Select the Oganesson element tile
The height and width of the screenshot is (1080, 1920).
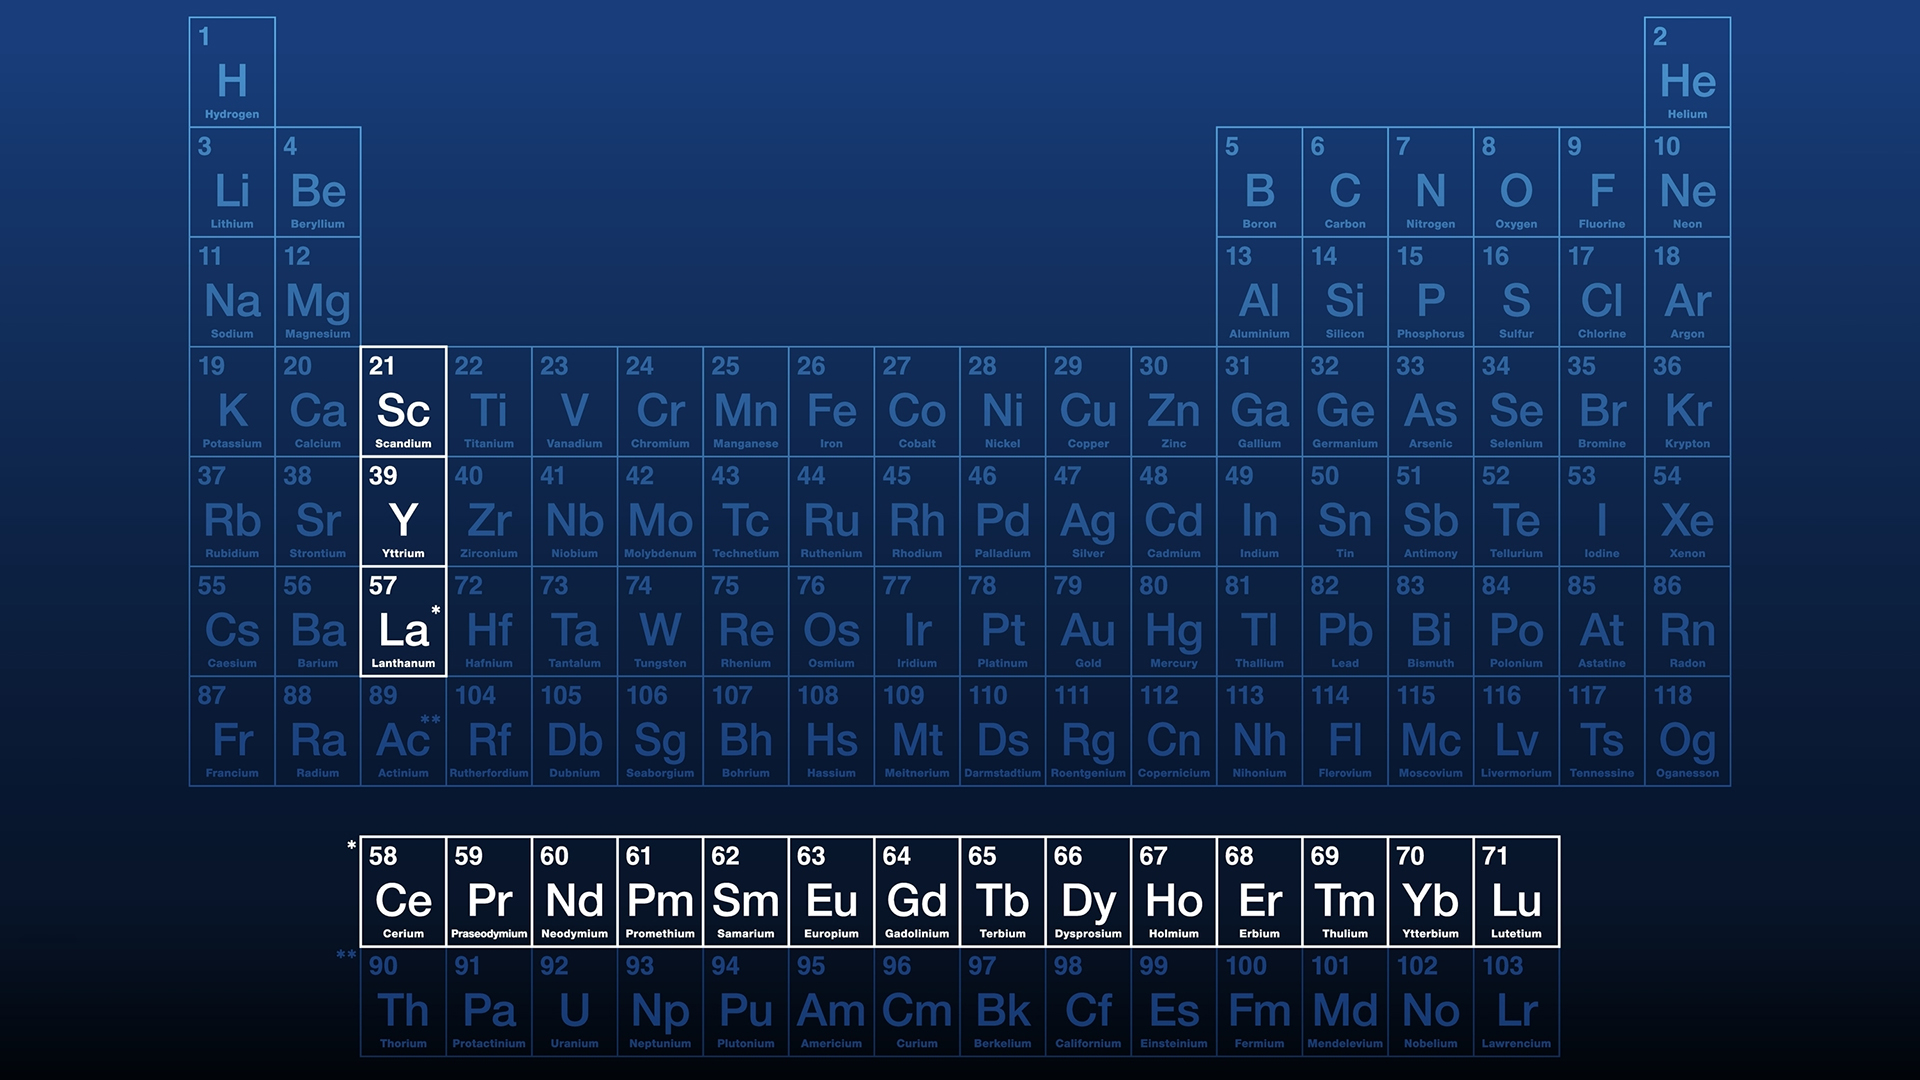pos(1687,732)
